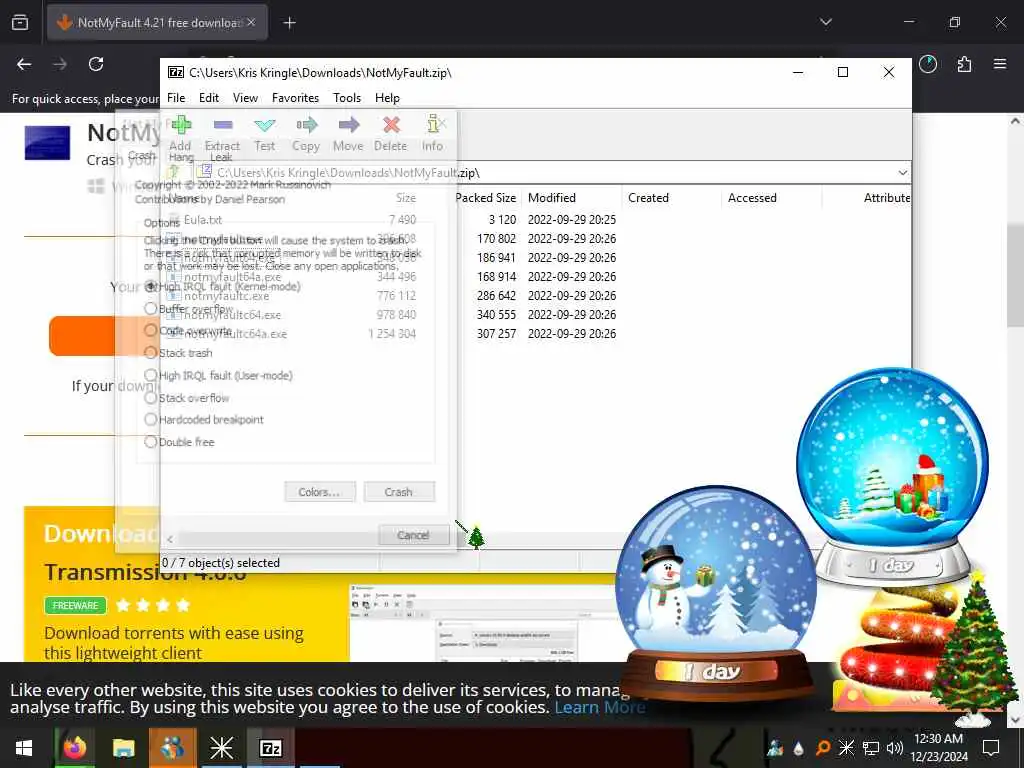Screen dimensions: 1024x768
Task: Open the File menu in 7-Zip
Action: (x=176, y=98)
